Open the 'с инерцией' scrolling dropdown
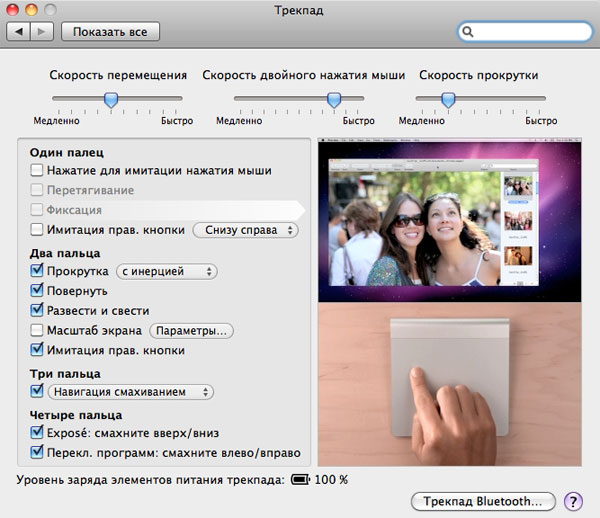Viewport: 600px width, 518px height. [167, 271]
